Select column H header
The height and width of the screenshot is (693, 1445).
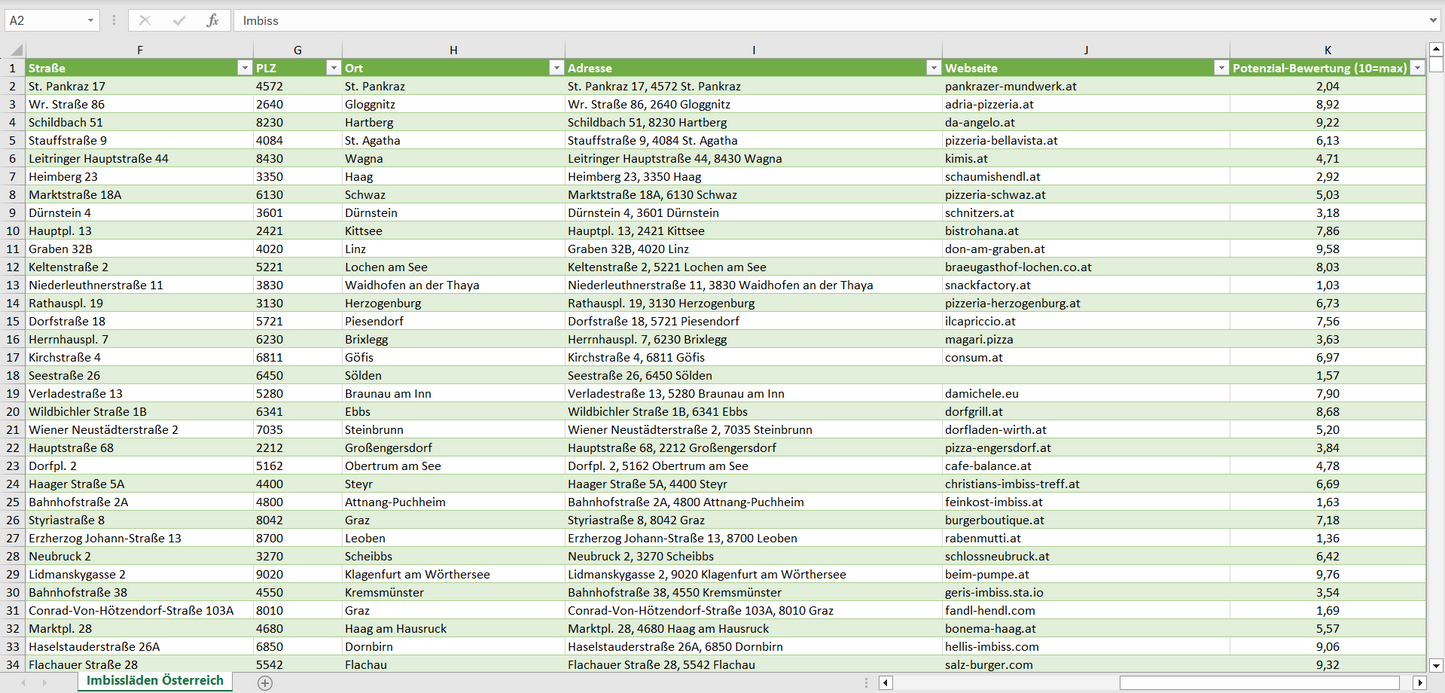point(453,50)
